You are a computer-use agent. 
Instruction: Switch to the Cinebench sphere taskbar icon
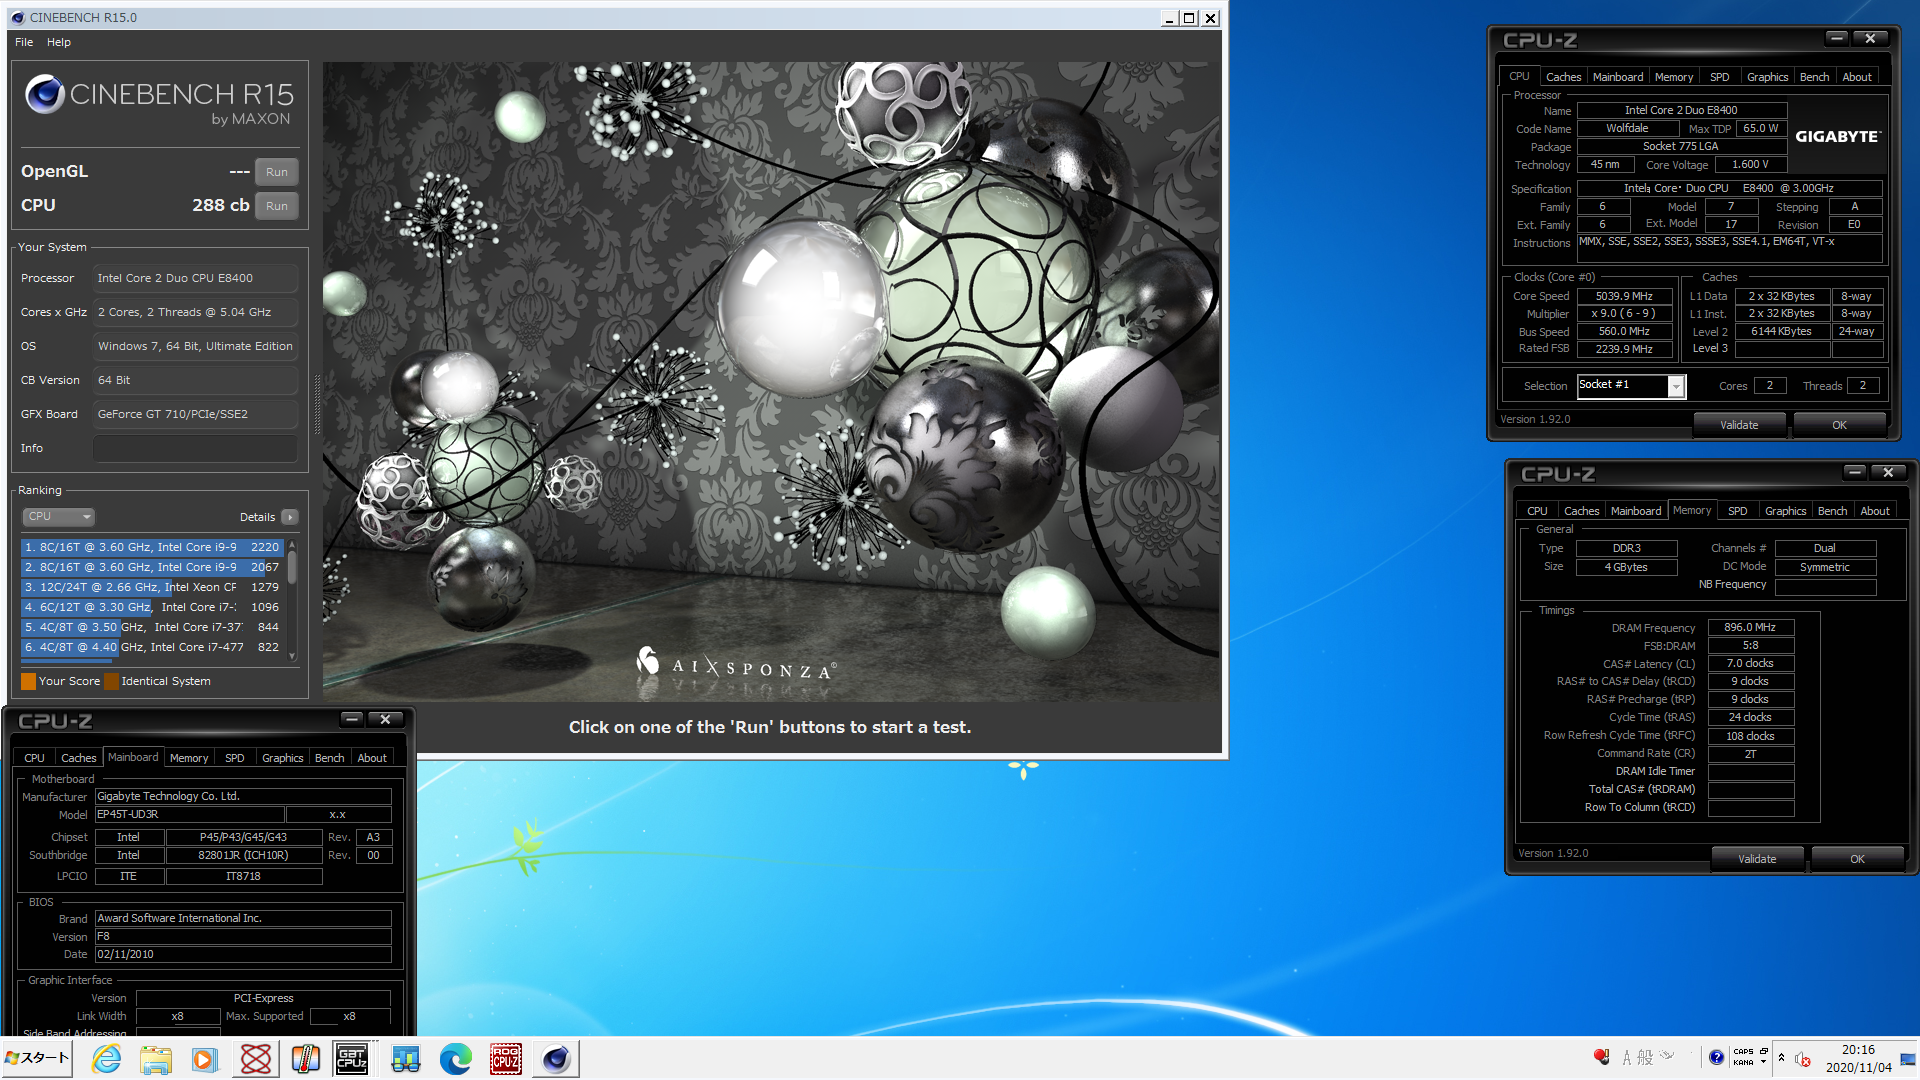tap(556, 1059)
